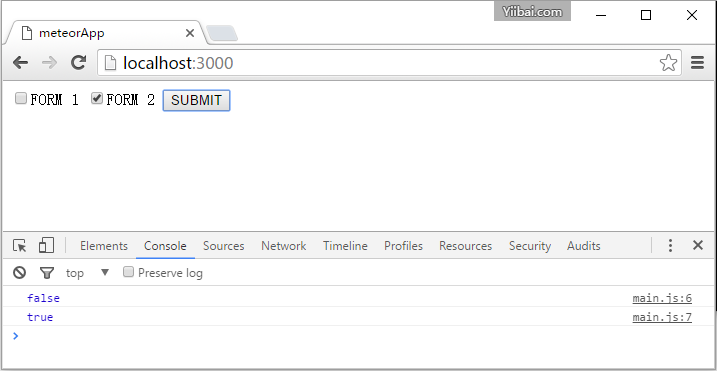Maximize the Chrome window
Image resolution: width=717 pixels, height=371 pixels.
[x=646, y=15]
